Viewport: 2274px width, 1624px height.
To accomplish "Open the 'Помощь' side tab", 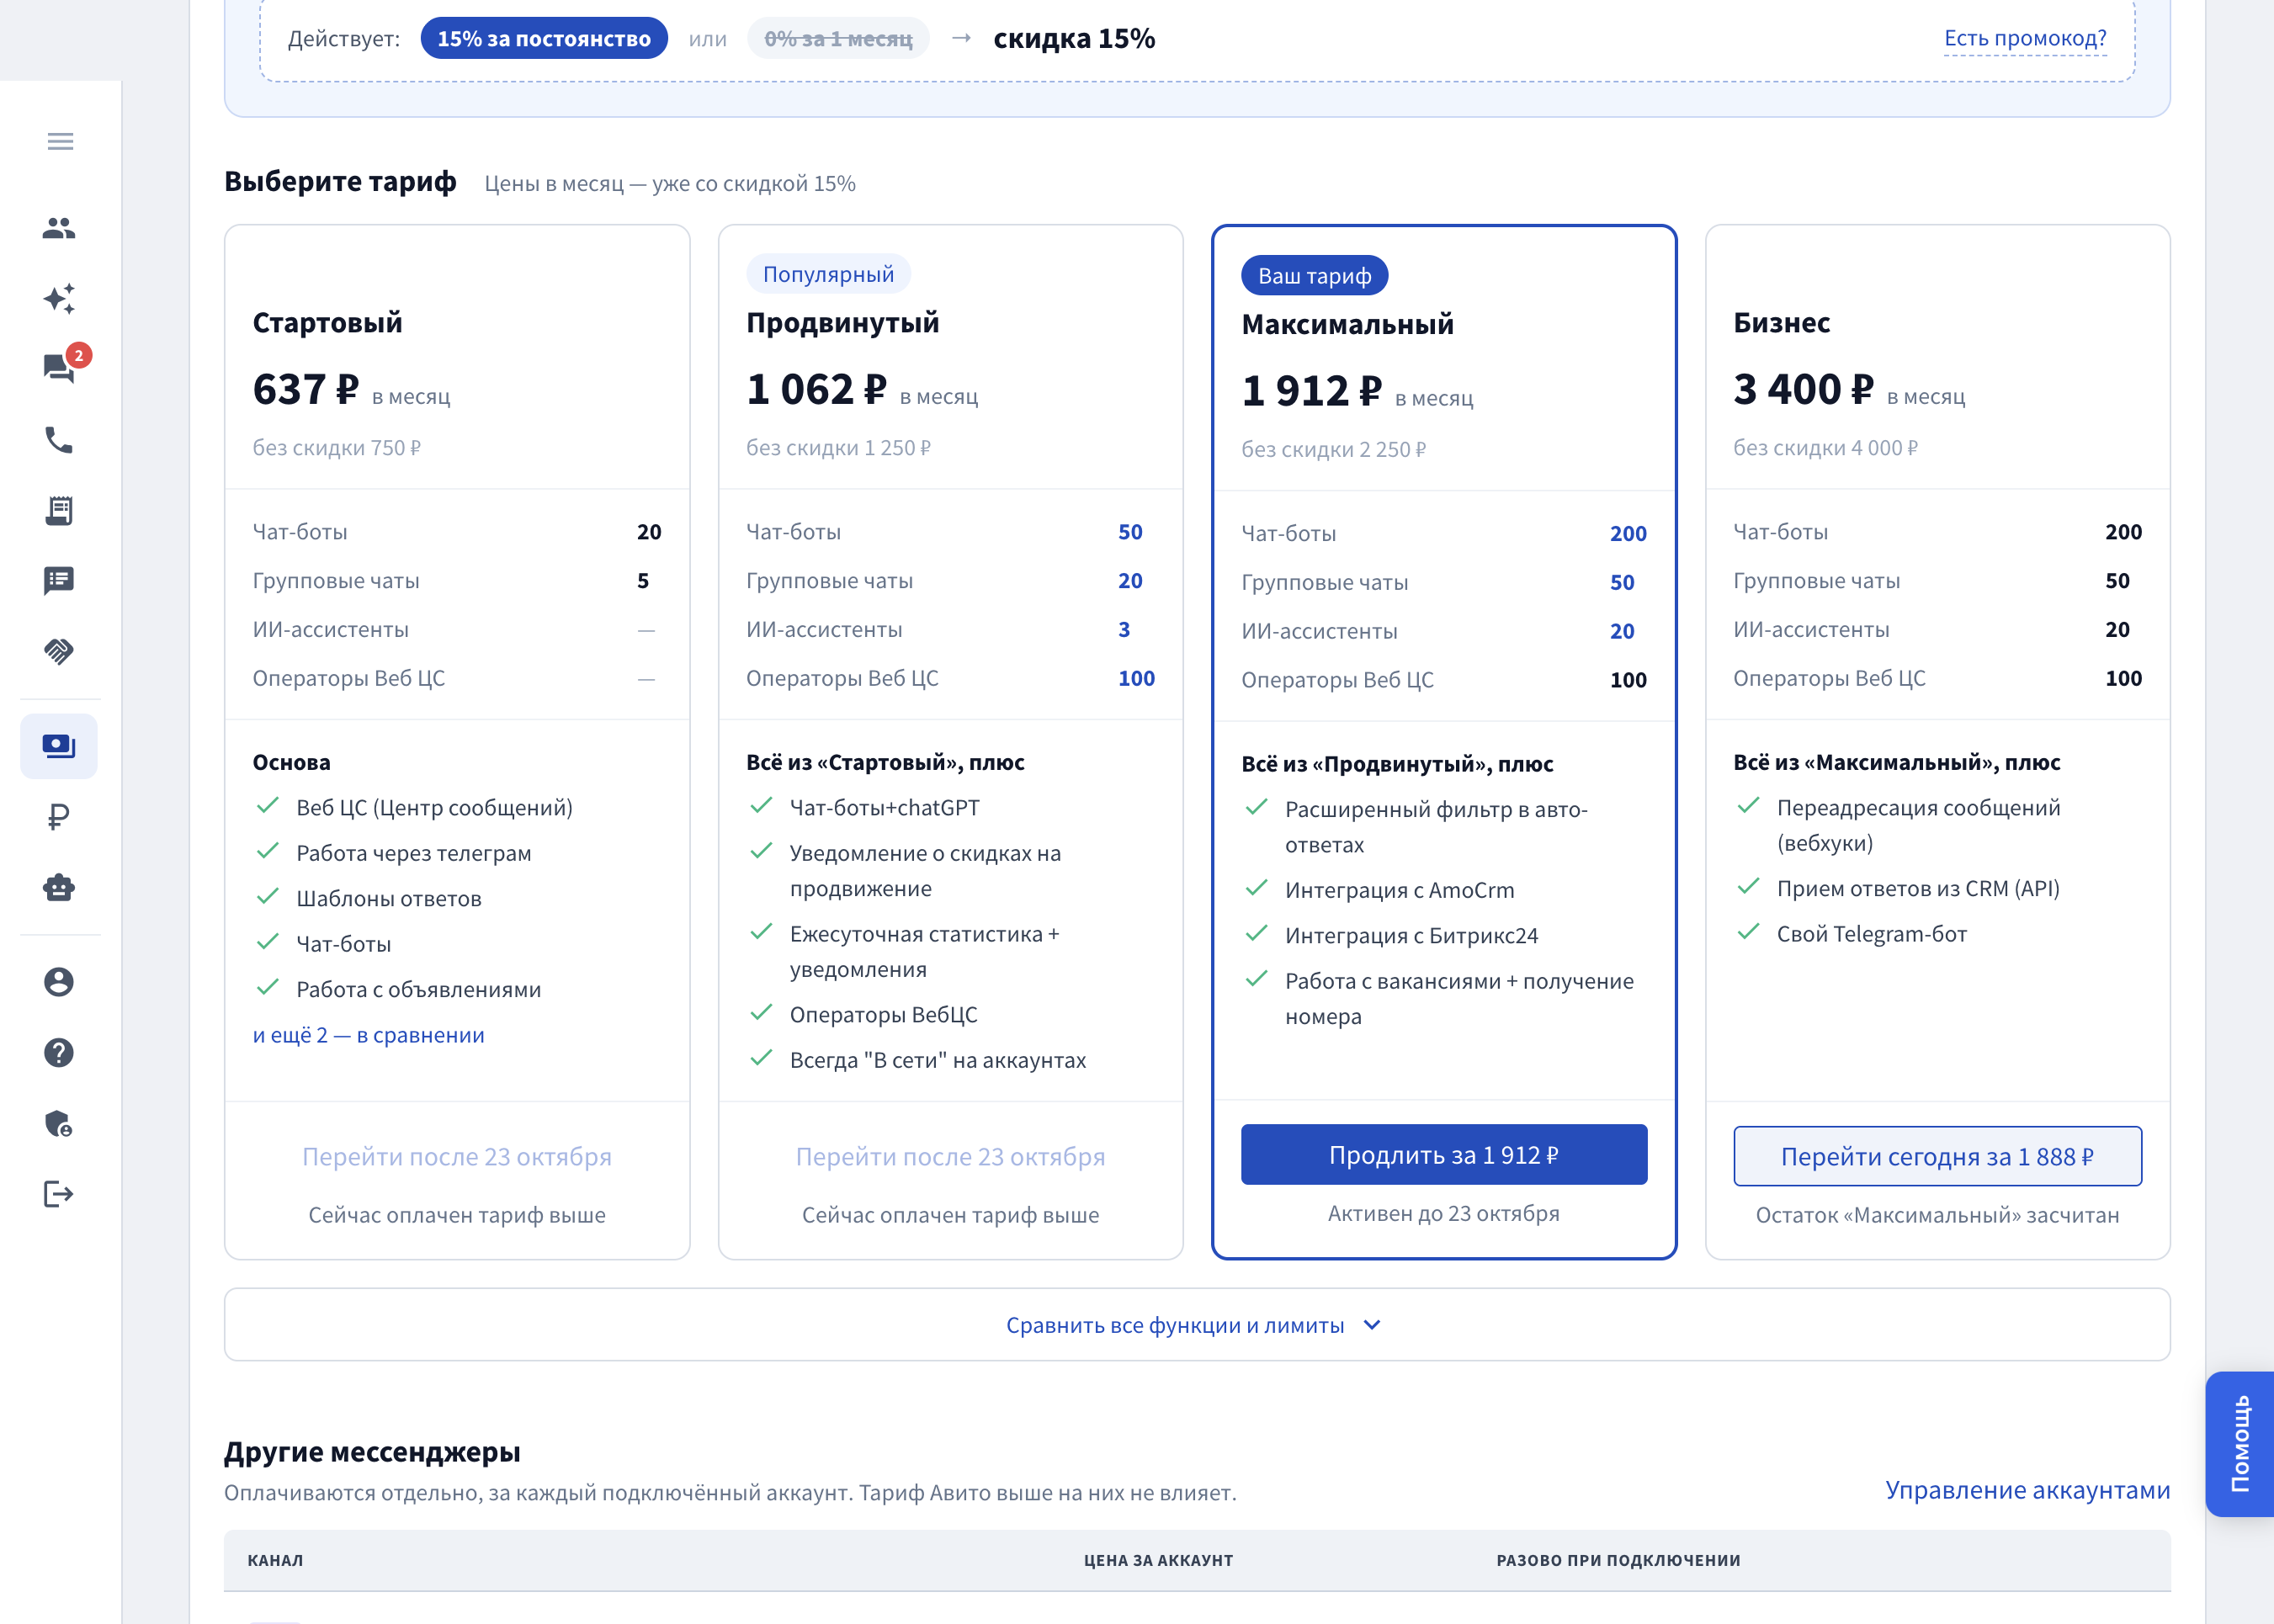I will 2240,1445.
